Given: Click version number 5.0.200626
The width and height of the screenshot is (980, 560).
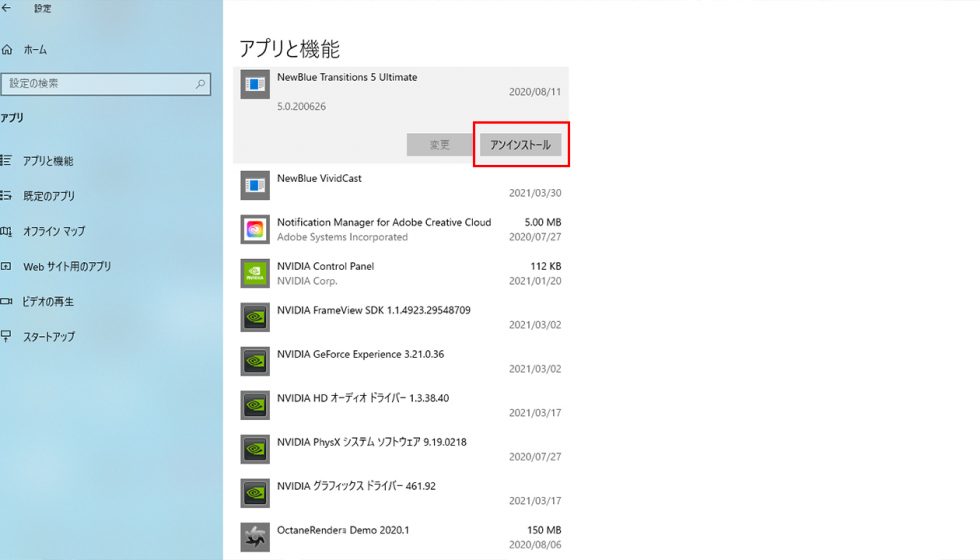Looking at the screenshot, I should point(301,106).
